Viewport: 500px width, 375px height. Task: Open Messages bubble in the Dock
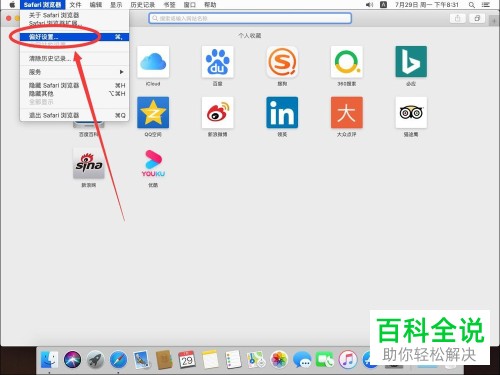pyautogui.click(x=302, y=360)
